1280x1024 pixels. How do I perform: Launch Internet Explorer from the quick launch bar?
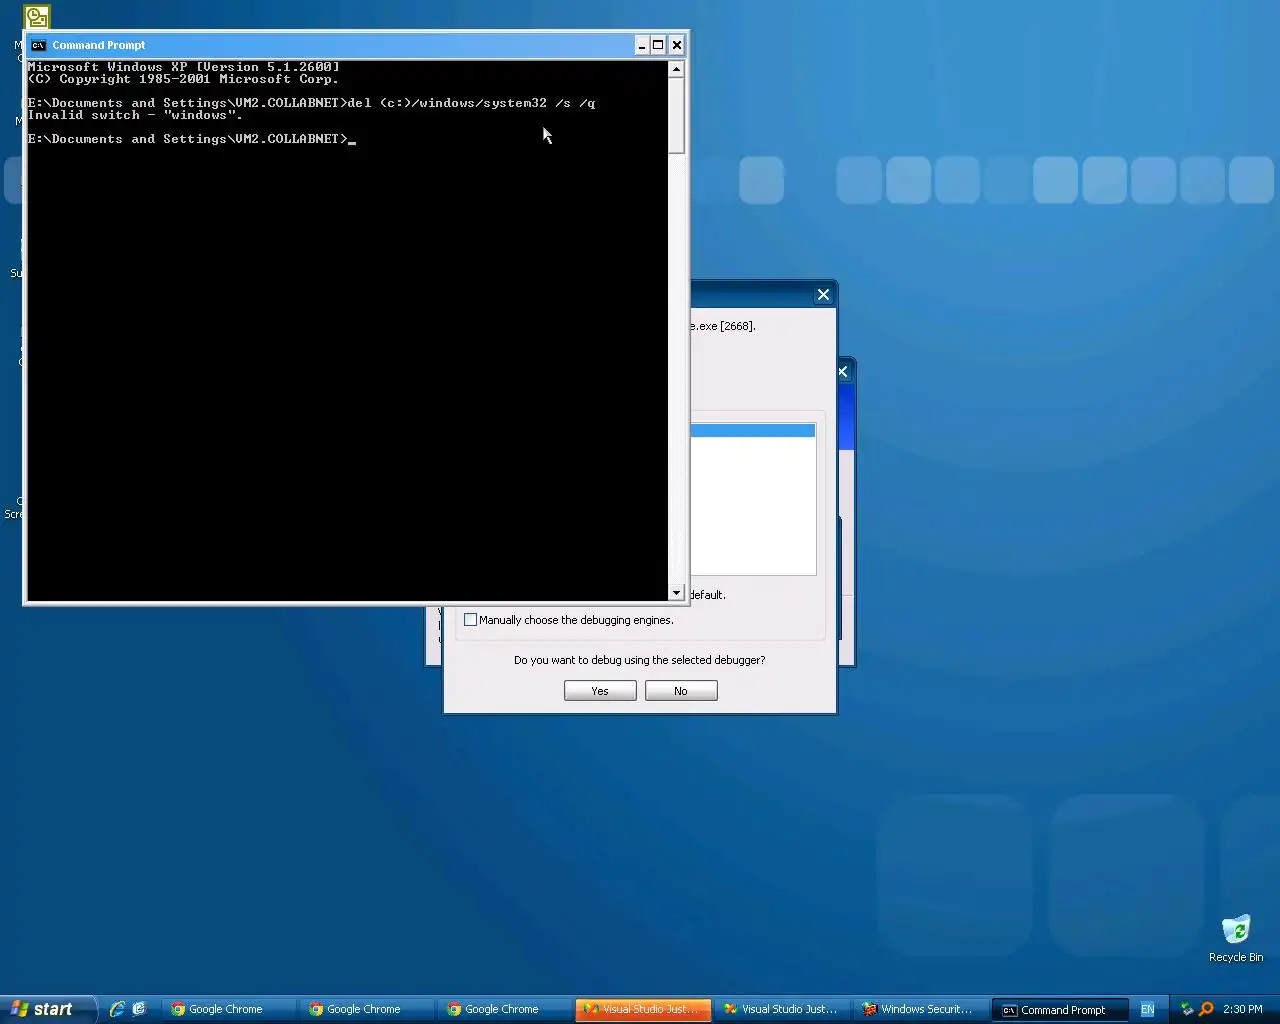pyautogui.click(x=117, y=1009)
